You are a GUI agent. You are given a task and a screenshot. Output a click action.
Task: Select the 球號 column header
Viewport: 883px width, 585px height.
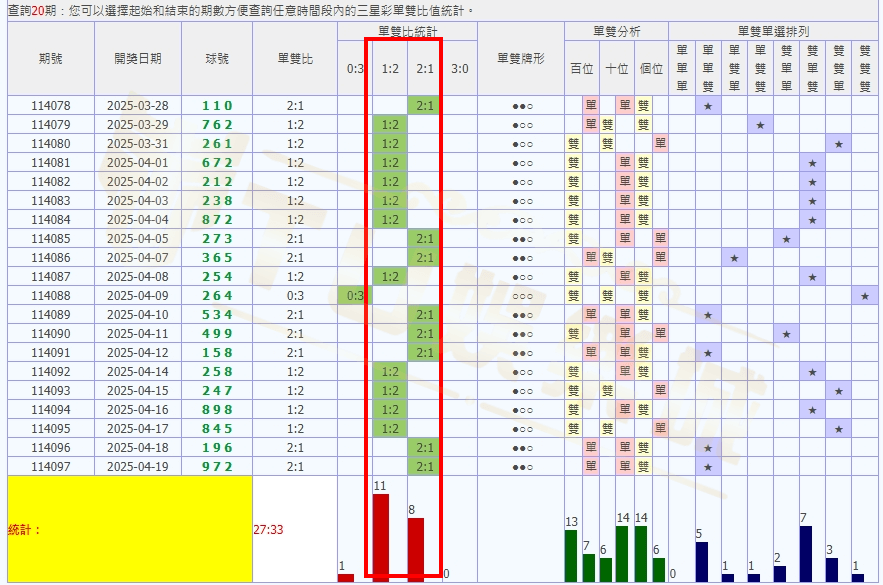point(216,59)
